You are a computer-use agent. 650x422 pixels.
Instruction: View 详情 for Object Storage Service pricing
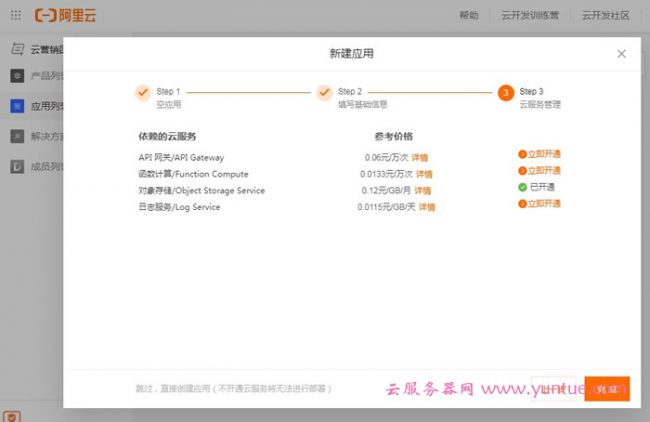click(423, 190)
